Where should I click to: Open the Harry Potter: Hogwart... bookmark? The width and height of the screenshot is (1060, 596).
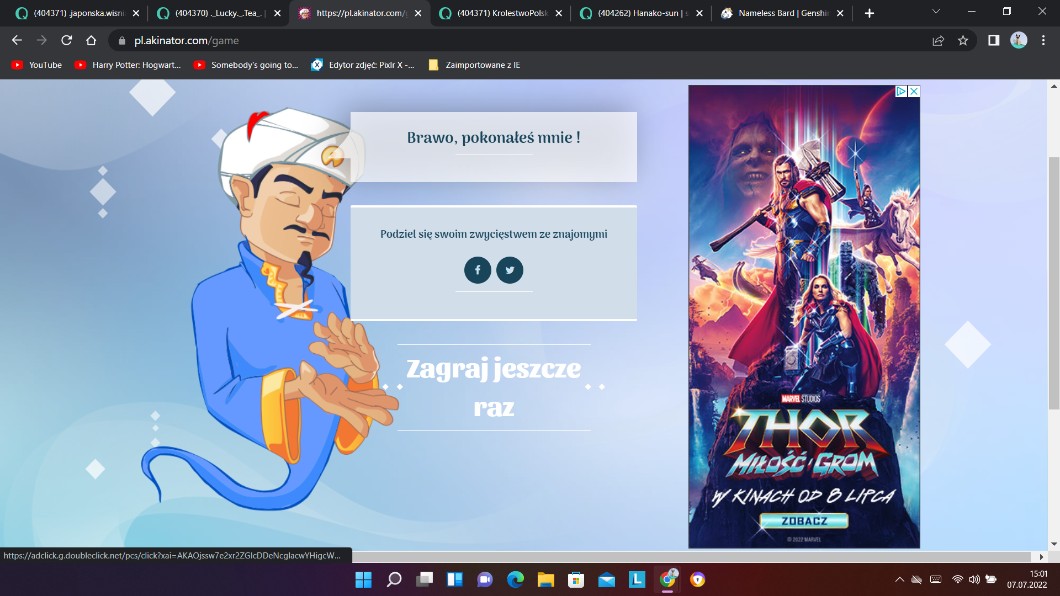(x=128, y=65)
